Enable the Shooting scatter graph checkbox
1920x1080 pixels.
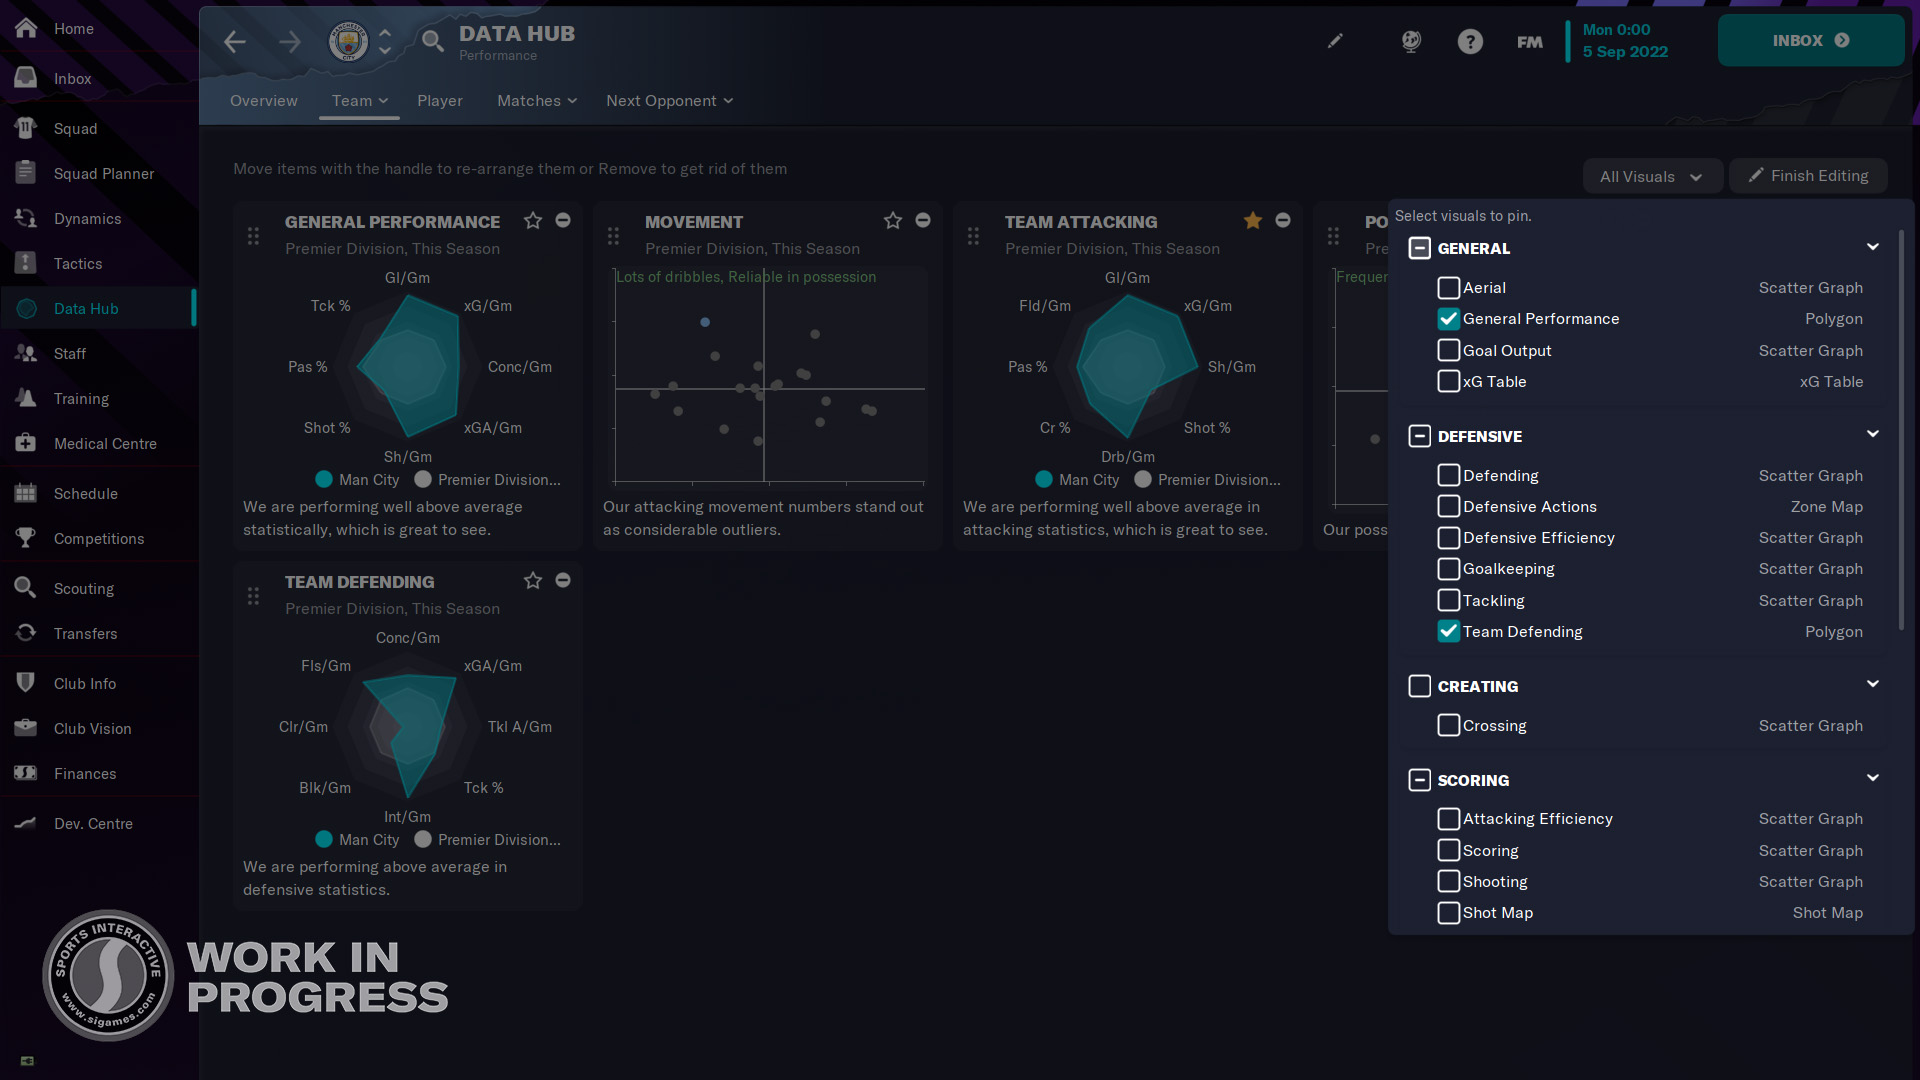(x=1447, y=881)
